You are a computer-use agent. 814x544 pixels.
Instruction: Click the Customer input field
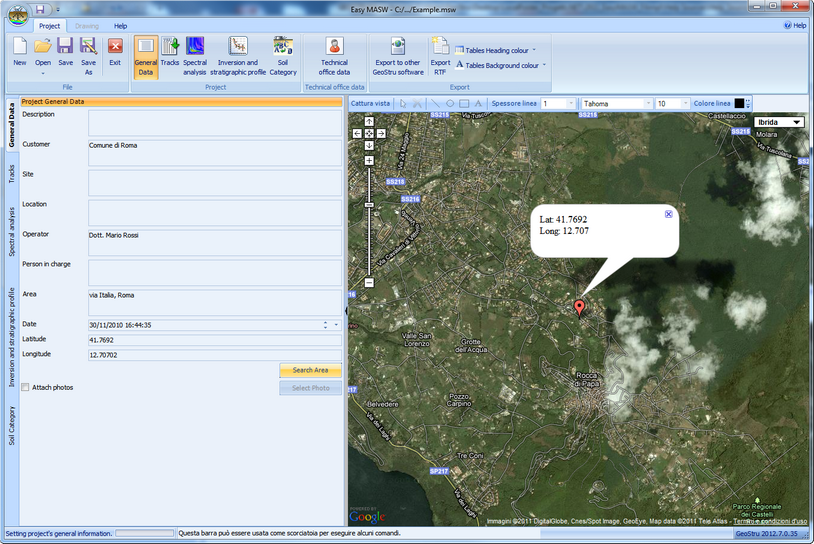click(215, 153)
